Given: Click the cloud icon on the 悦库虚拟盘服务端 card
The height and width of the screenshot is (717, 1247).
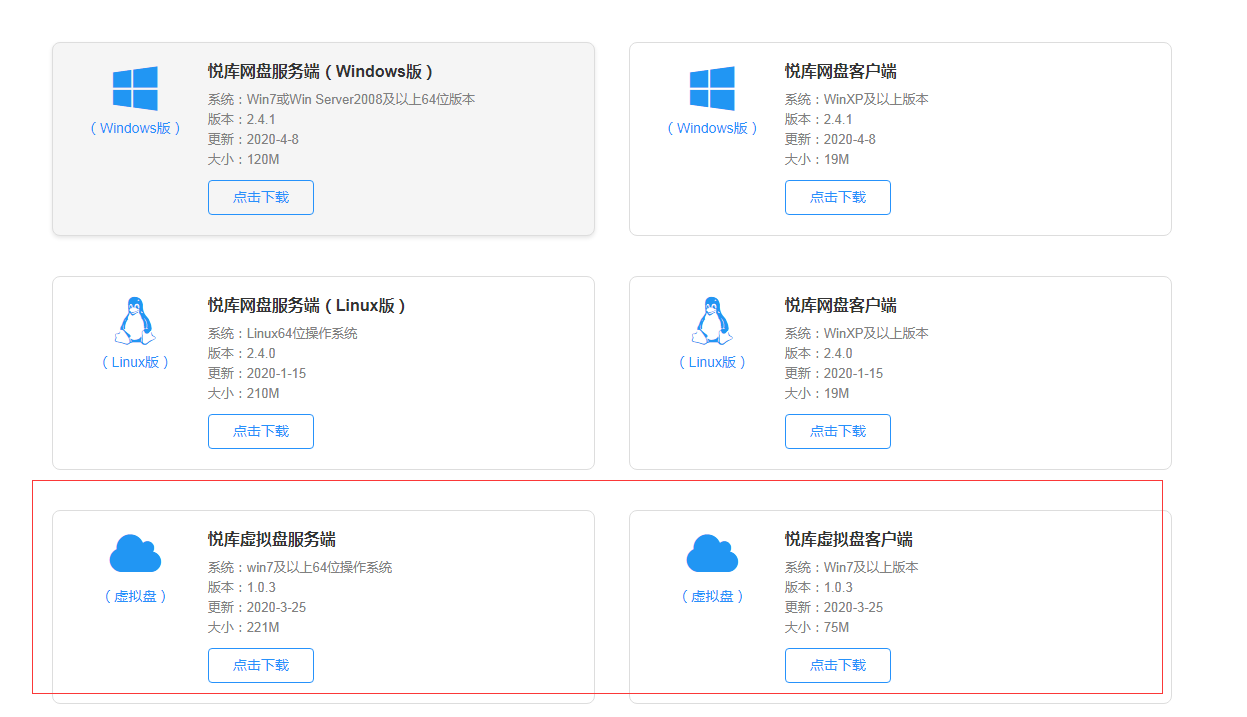Looking at the screenshot, I should [x=135, y=553].
